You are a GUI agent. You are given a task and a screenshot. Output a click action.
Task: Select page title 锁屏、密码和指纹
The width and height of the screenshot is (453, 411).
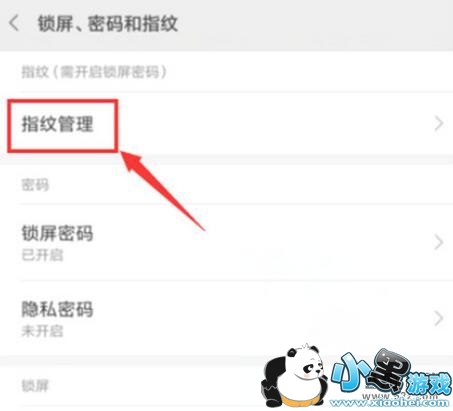click(108, 24)
